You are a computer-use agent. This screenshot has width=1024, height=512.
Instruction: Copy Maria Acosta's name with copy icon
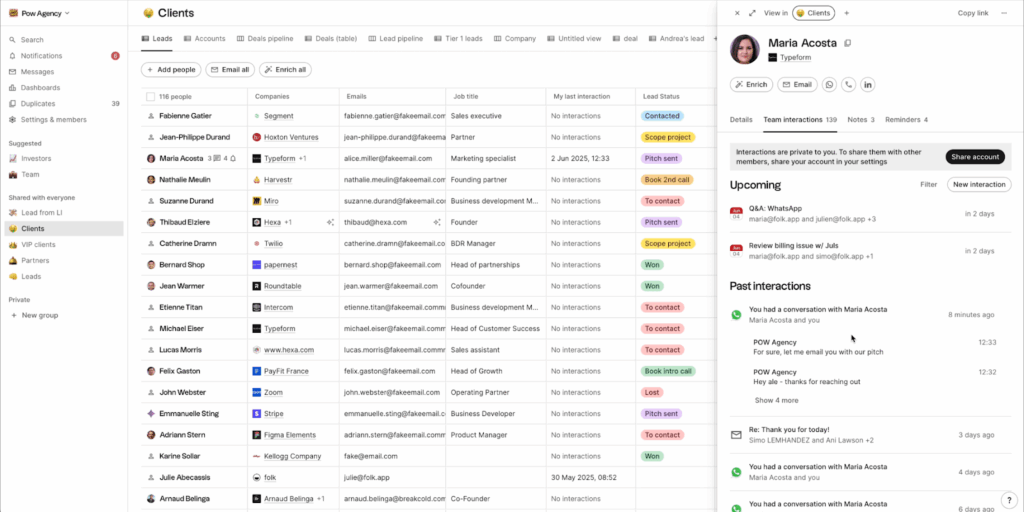point(848,43)
